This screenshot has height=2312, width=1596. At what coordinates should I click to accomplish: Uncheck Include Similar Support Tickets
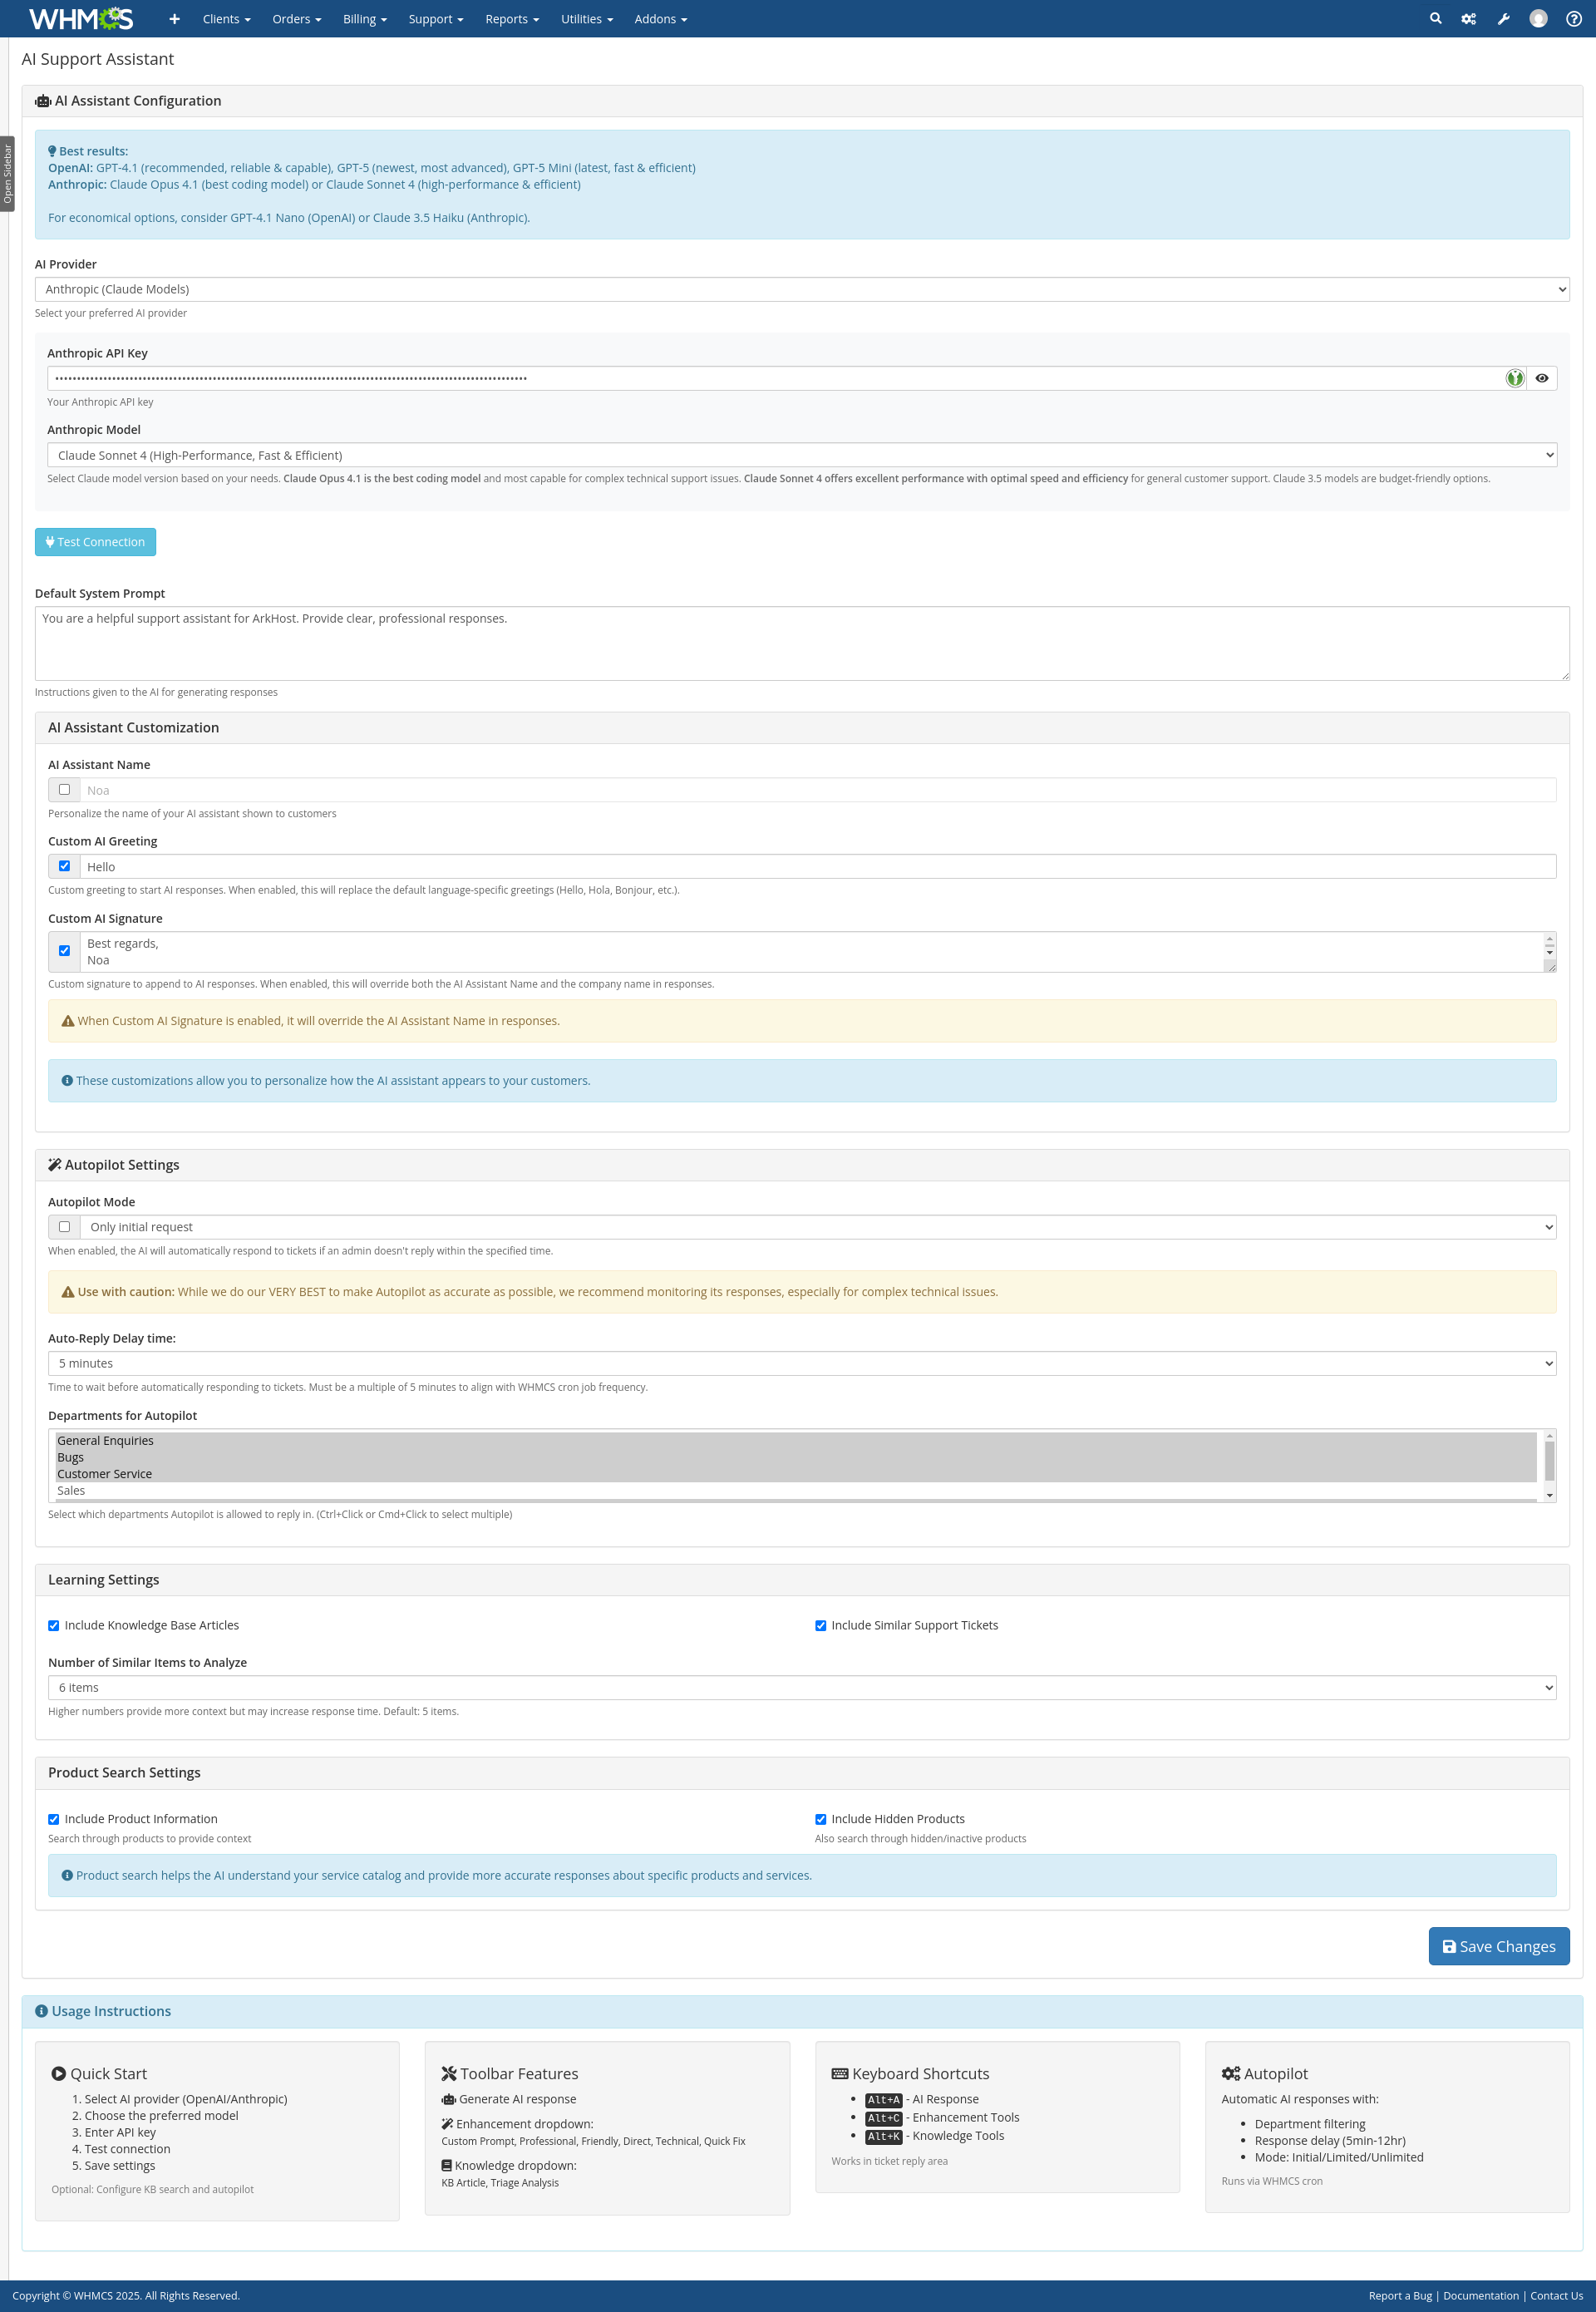coord(821,1625)
